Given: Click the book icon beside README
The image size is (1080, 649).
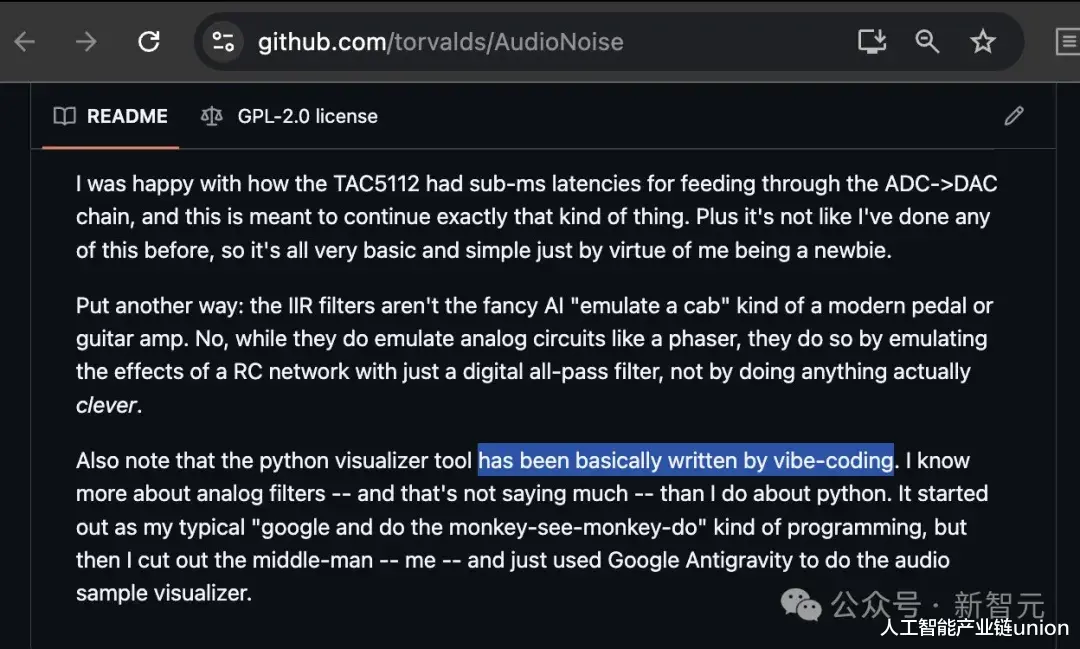Looking at the screenshot, I should click(x=65, y=116).
